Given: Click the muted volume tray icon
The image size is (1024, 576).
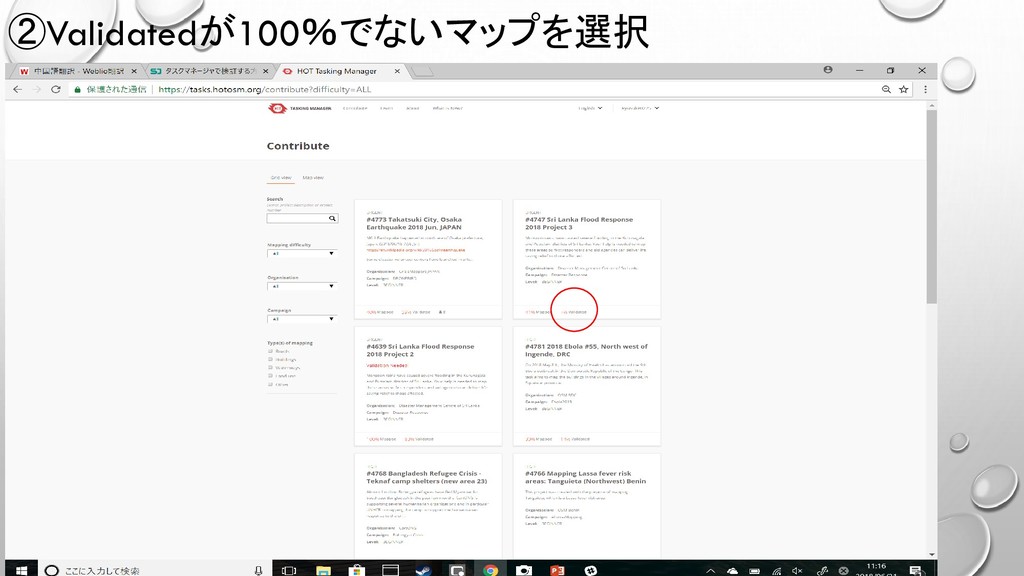Looking at the screenshot, I should coord(797,571).
